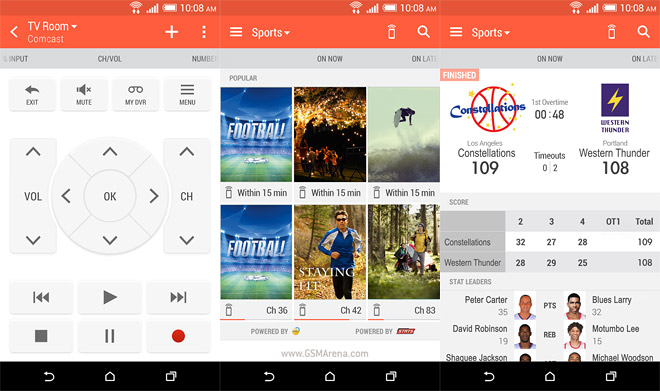Tap the OK button on the directional pad
The height and width of the screenshot is (391, 660).
[110, 196]
